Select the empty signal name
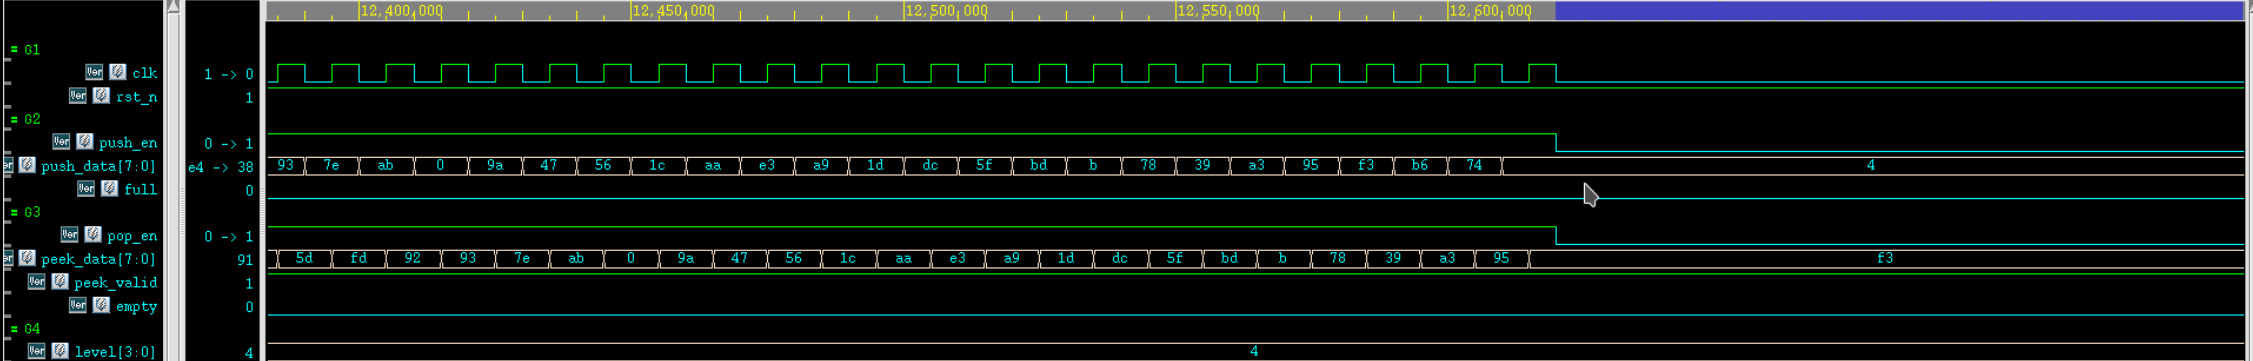The height and width of the screenshot is (361, 2253). coord(137,306)
